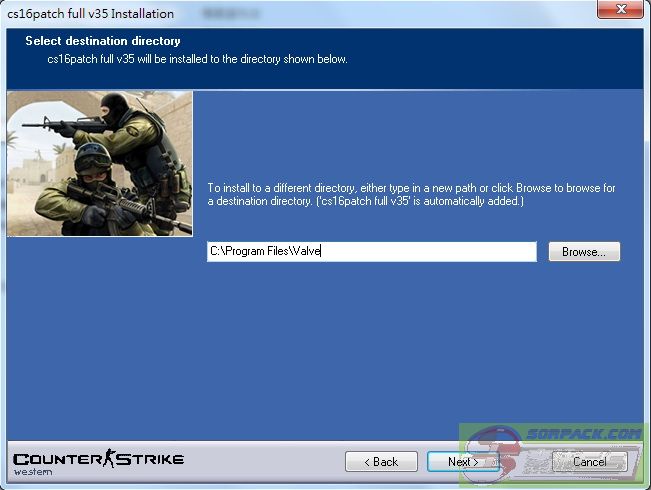Proceed with the Next > button

(462, 461)
